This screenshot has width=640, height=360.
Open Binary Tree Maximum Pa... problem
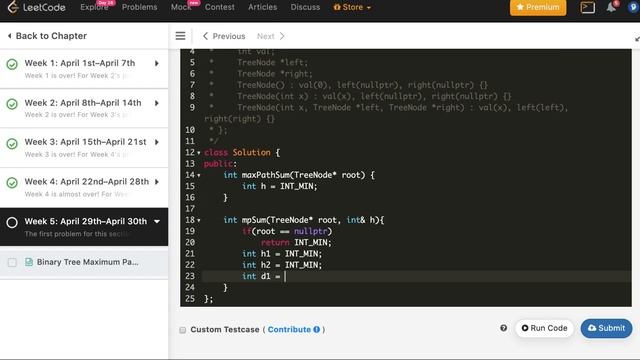tap(87, 262)
